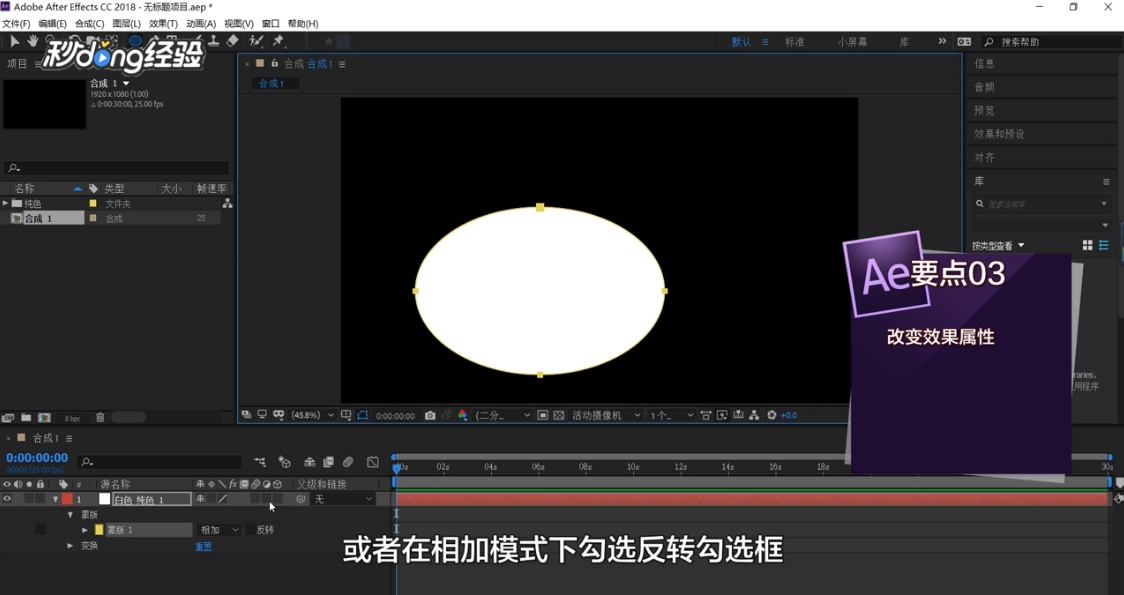The height and width of the screenshot is (595, 1124).
Task: Click the 重置 link for 变换
Action: point(204,546)
